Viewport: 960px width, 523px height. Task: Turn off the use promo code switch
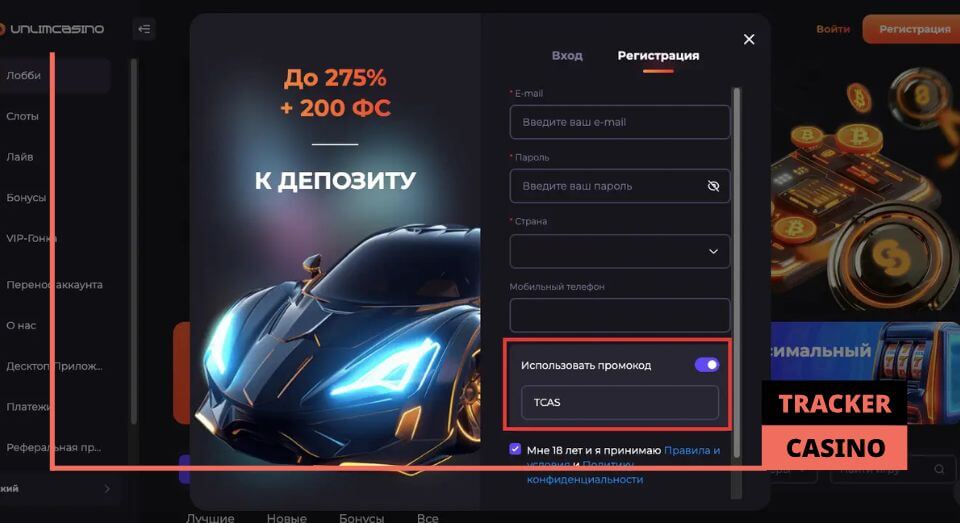[x=707, y=365]
